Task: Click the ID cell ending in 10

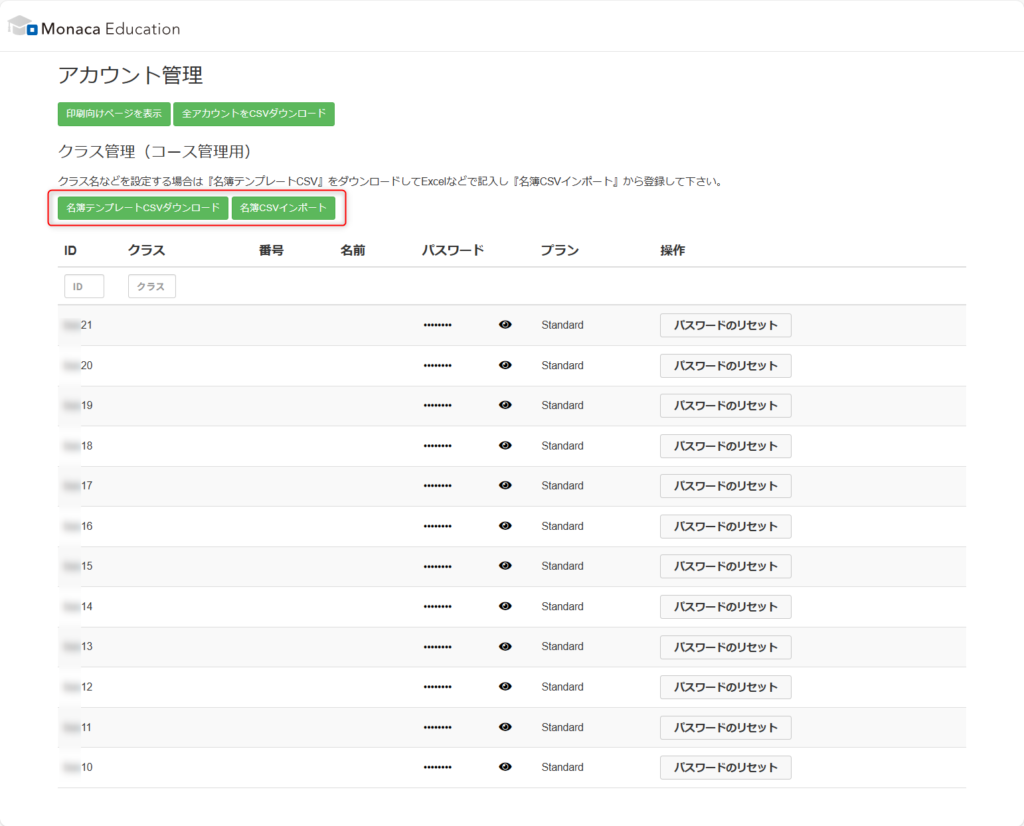Action: click(x=78, y=767)
